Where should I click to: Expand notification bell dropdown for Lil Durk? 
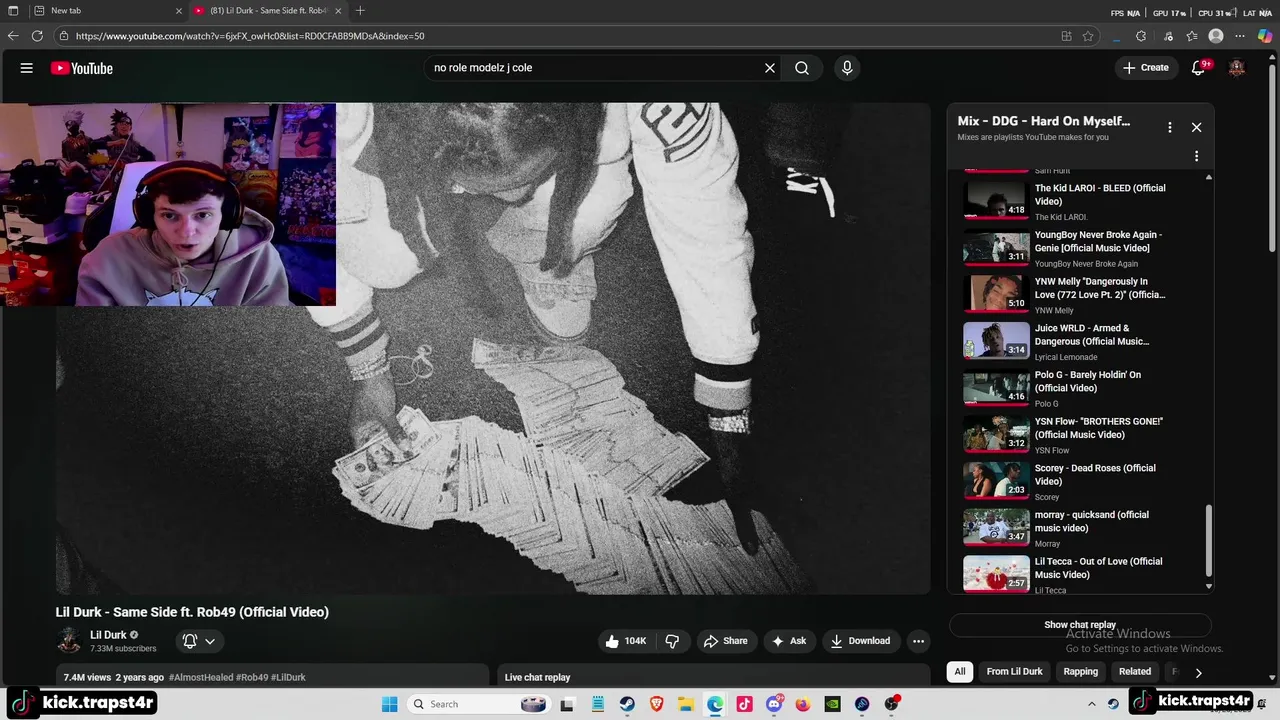210,641
